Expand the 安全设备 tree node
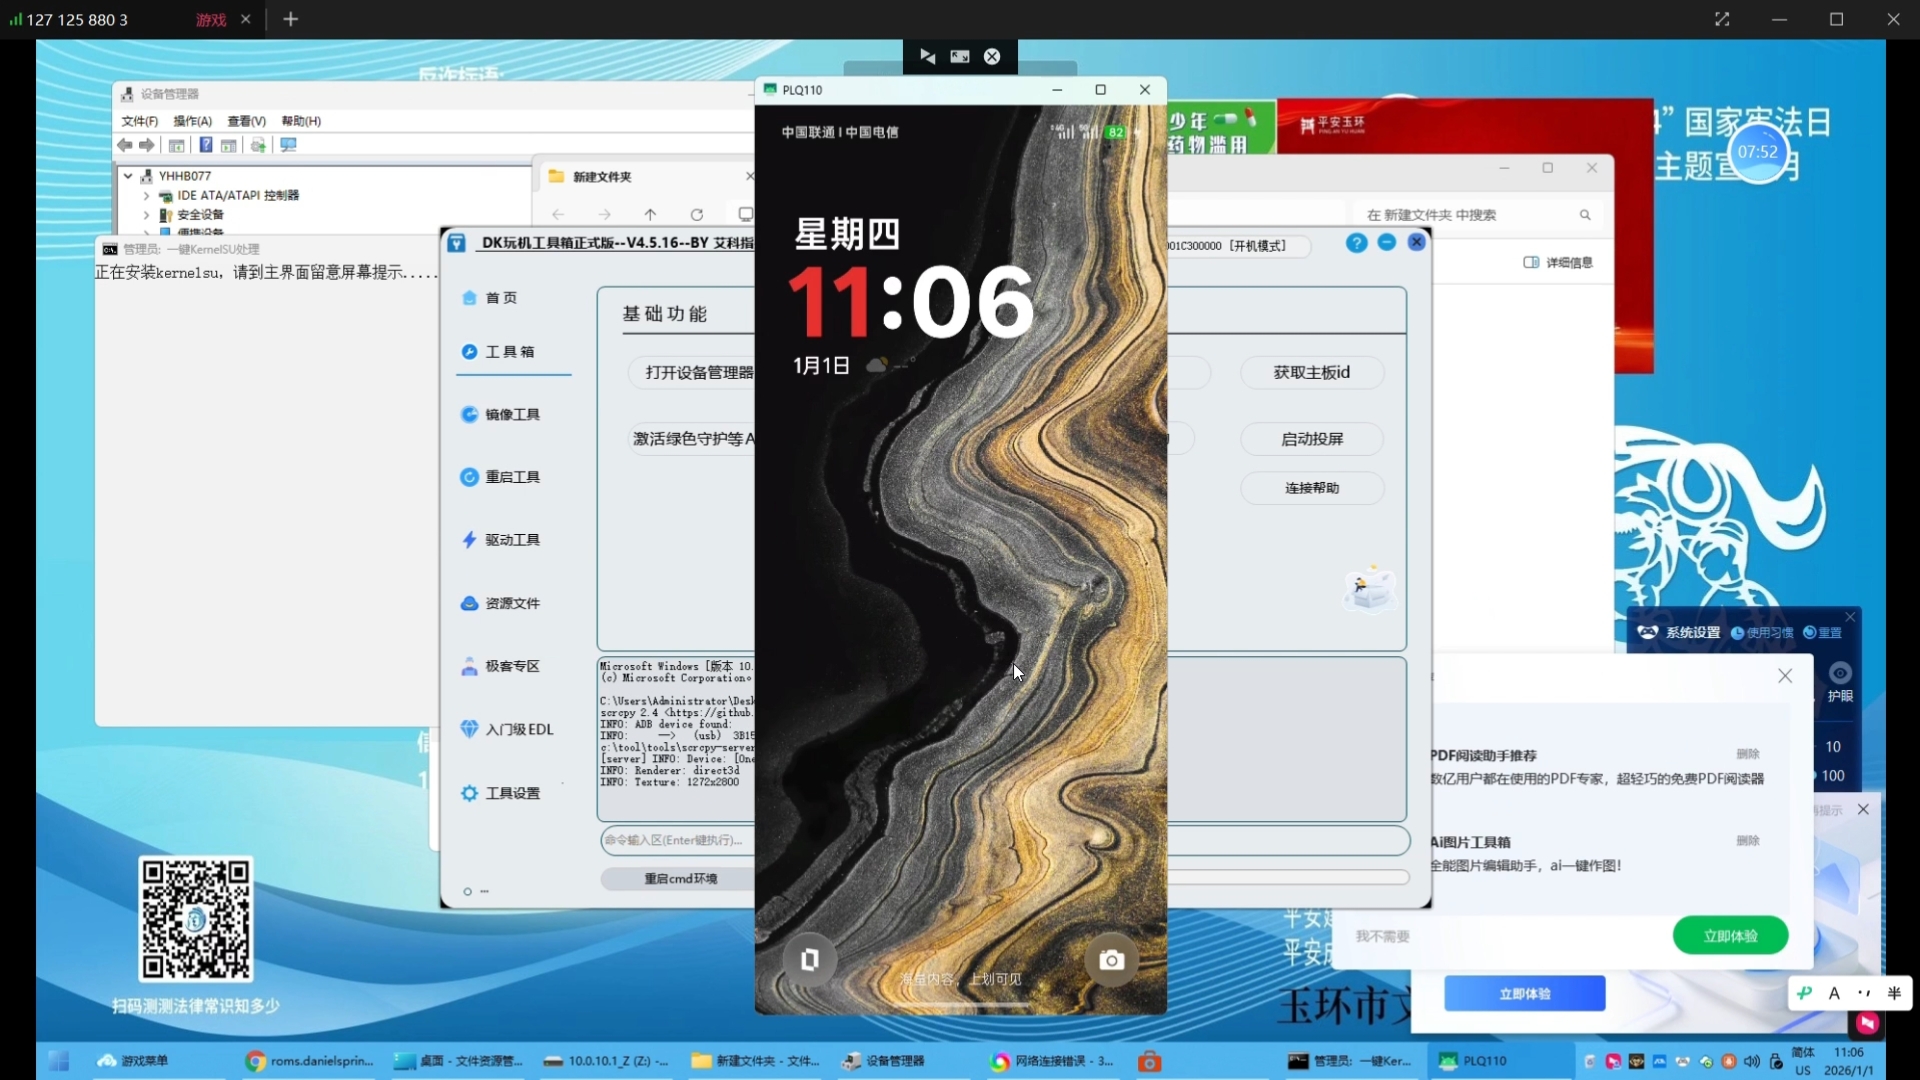The width and height of the screenshot is (1920, 1080). pos(146,215)
